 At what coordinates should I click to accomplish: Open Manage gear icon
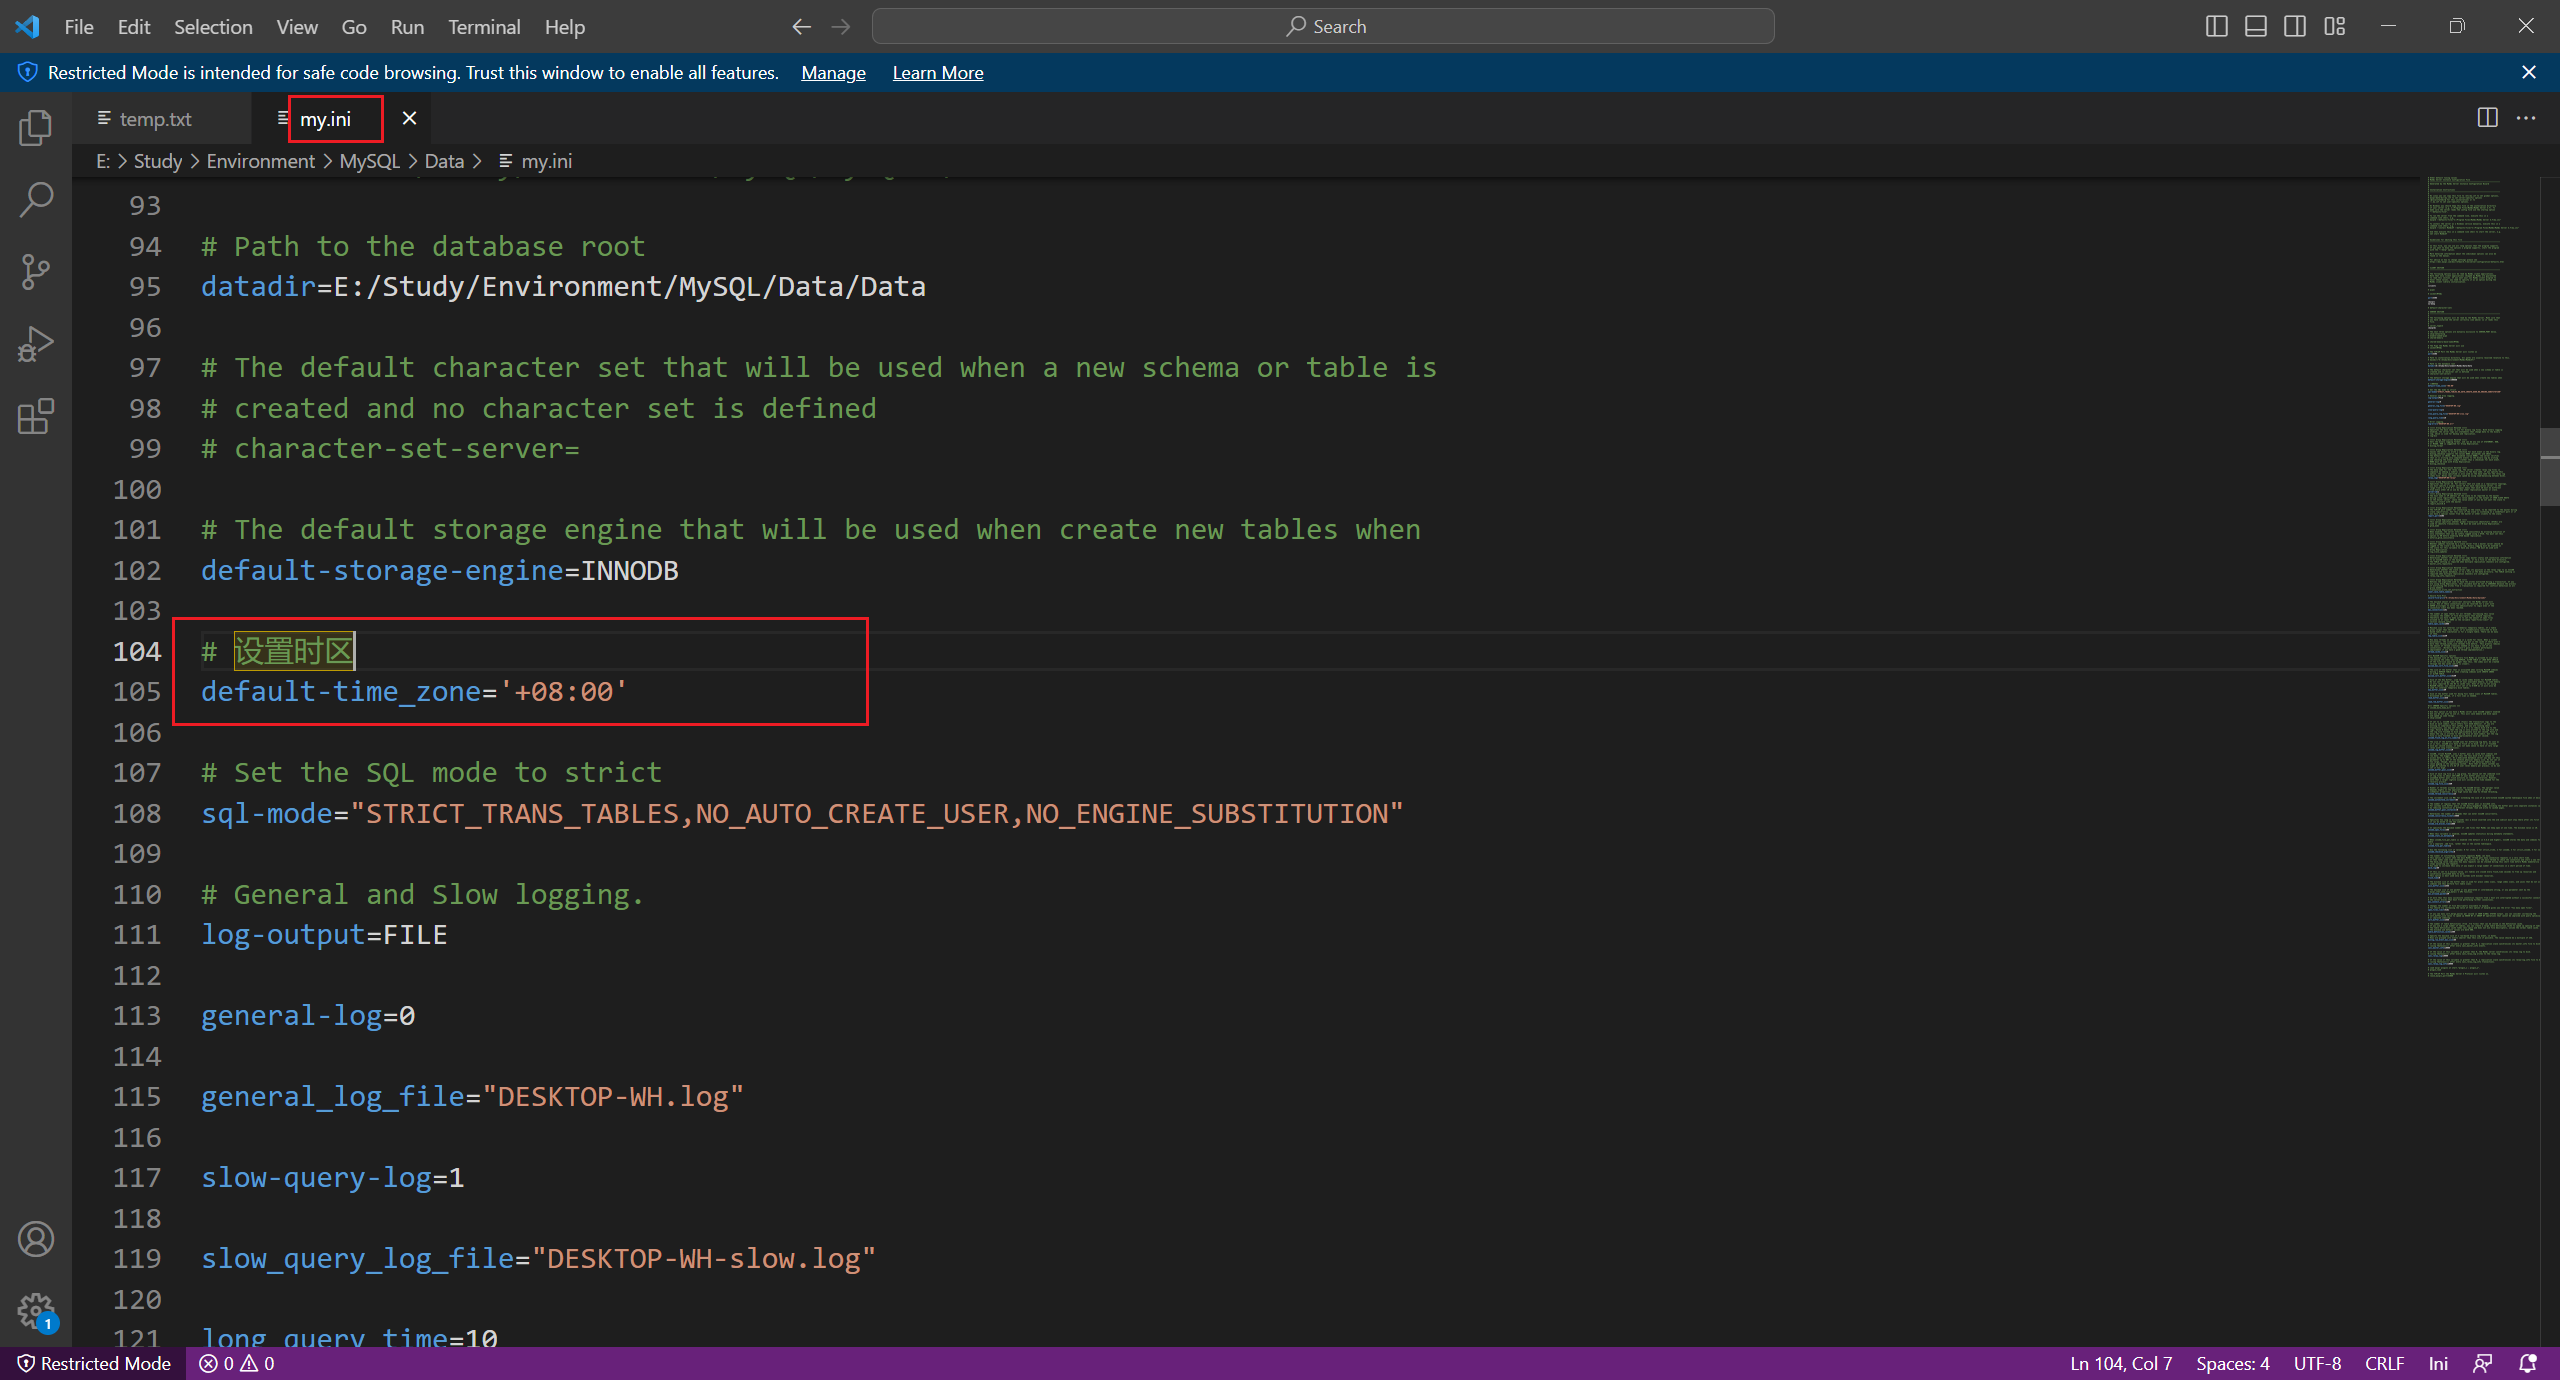pyautogui.click(x=36, y=1310)
